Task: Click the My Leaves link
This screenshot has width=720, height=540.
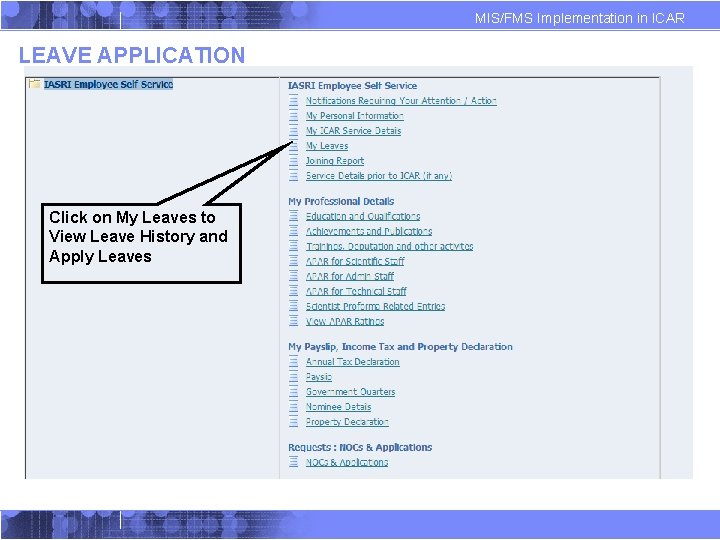Action: pyautogui.click(x=327, y=146)
